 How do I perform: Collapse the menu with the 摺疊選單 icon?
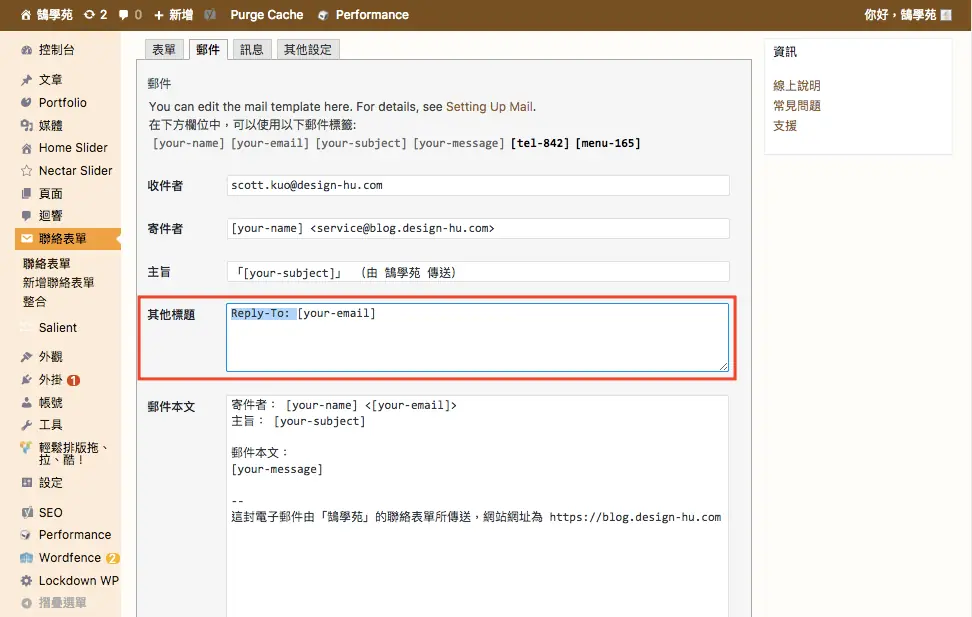[x=26, y=603]
